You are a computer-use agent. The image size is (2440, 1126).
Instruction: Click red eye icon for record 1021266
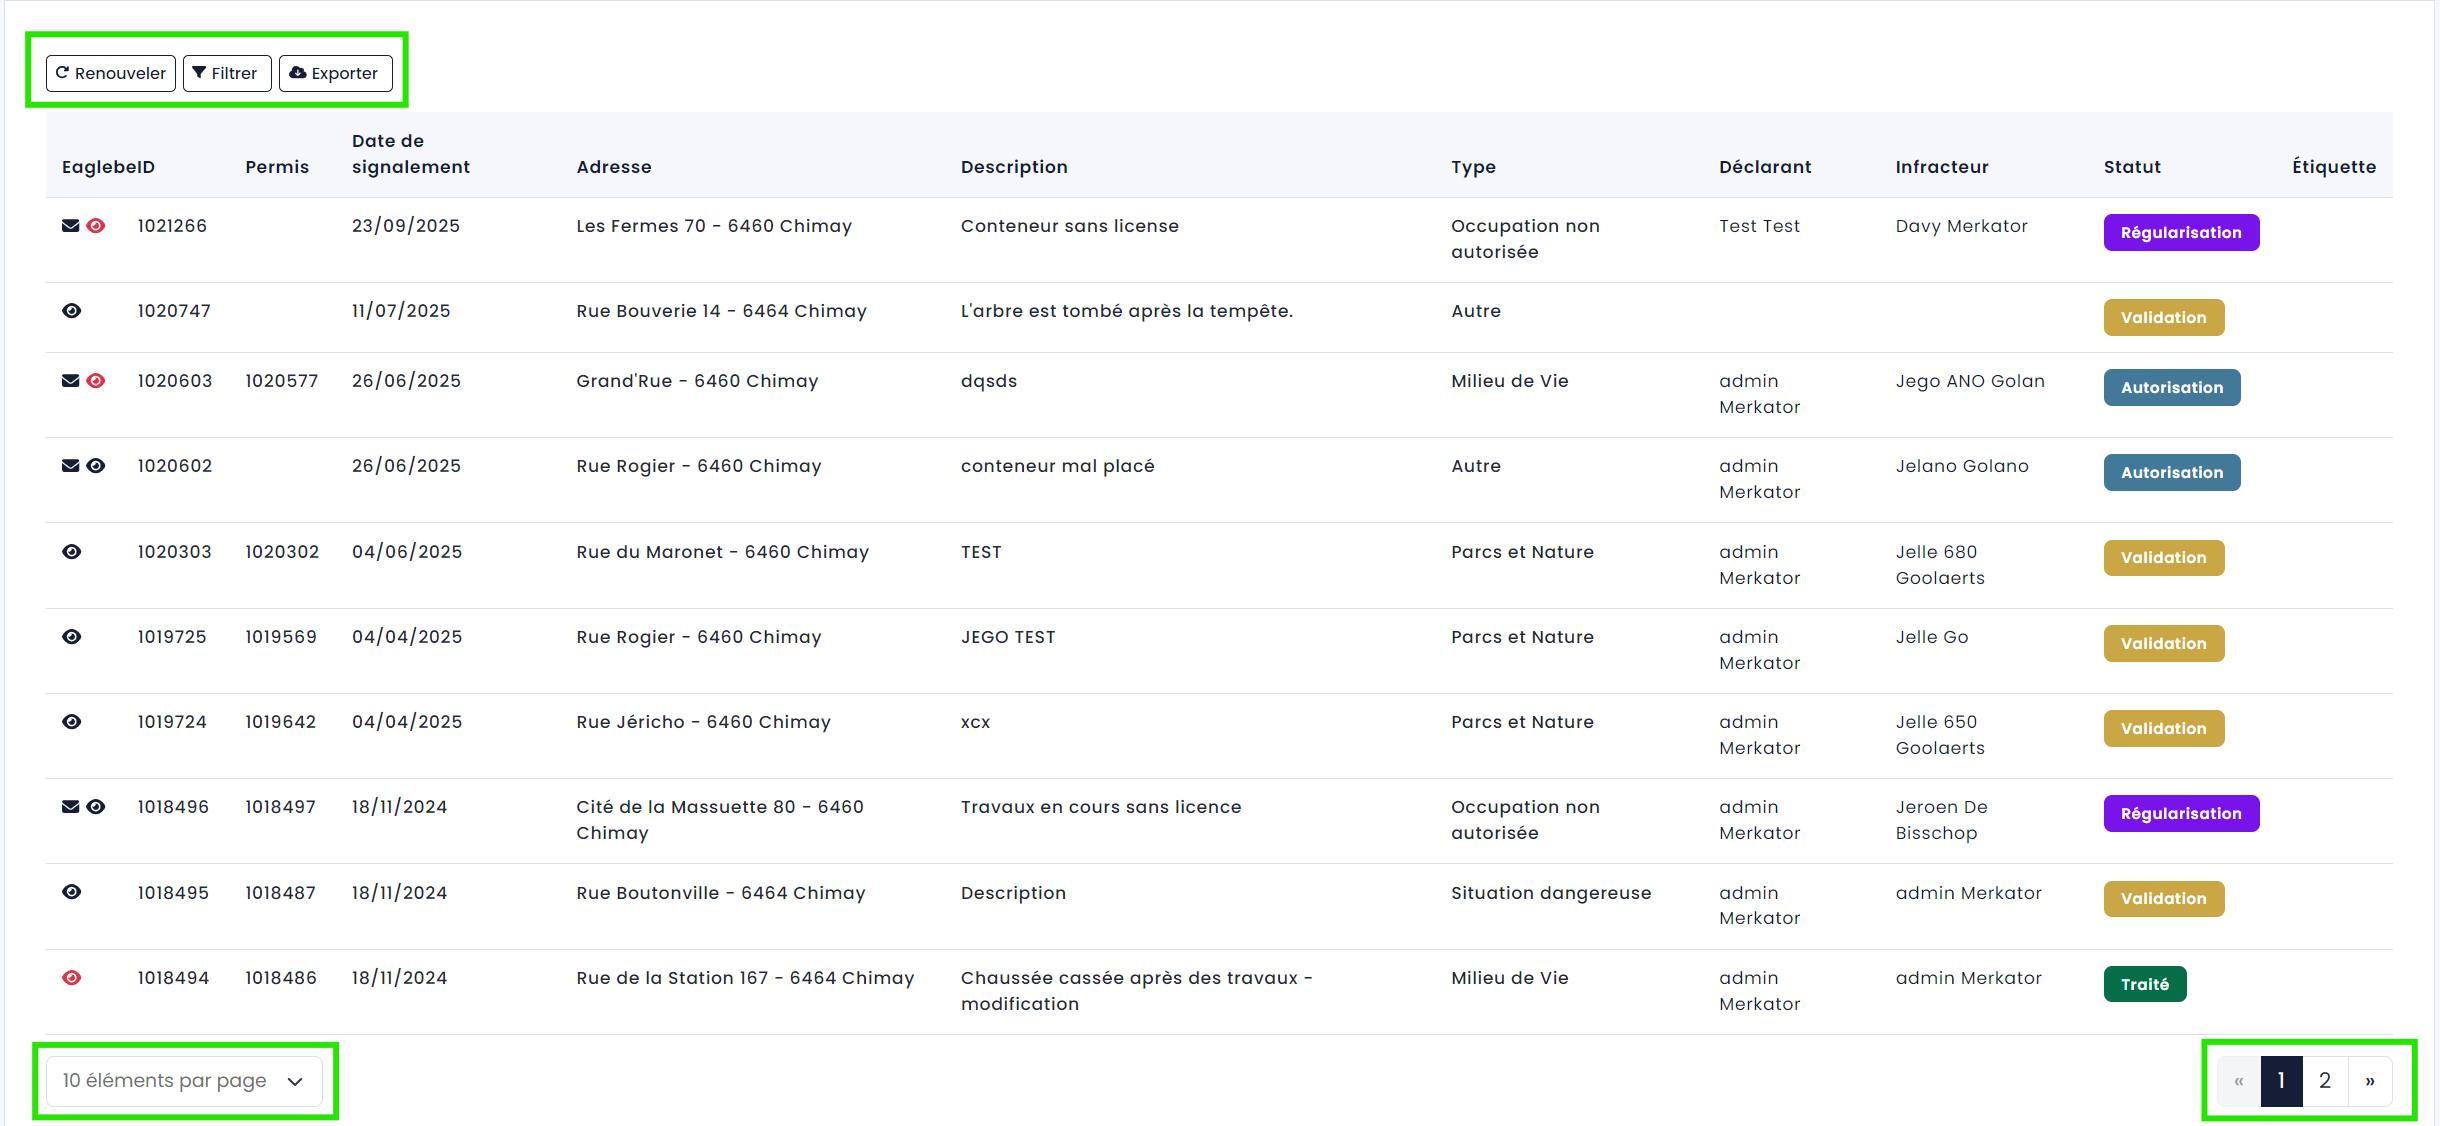96,226
